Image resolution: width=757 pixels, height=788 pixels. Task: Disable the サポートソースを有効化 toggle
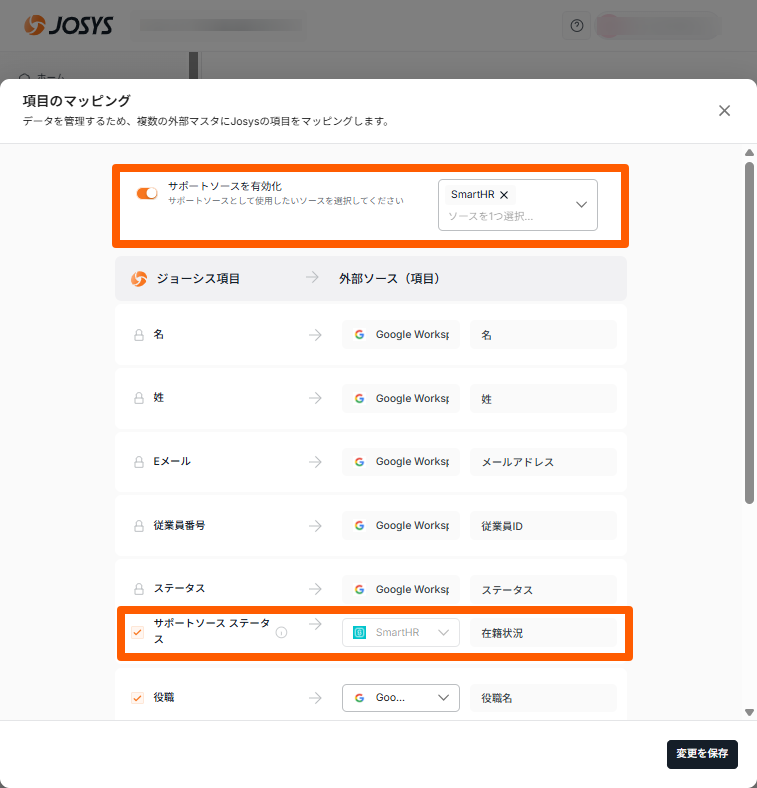147,193
